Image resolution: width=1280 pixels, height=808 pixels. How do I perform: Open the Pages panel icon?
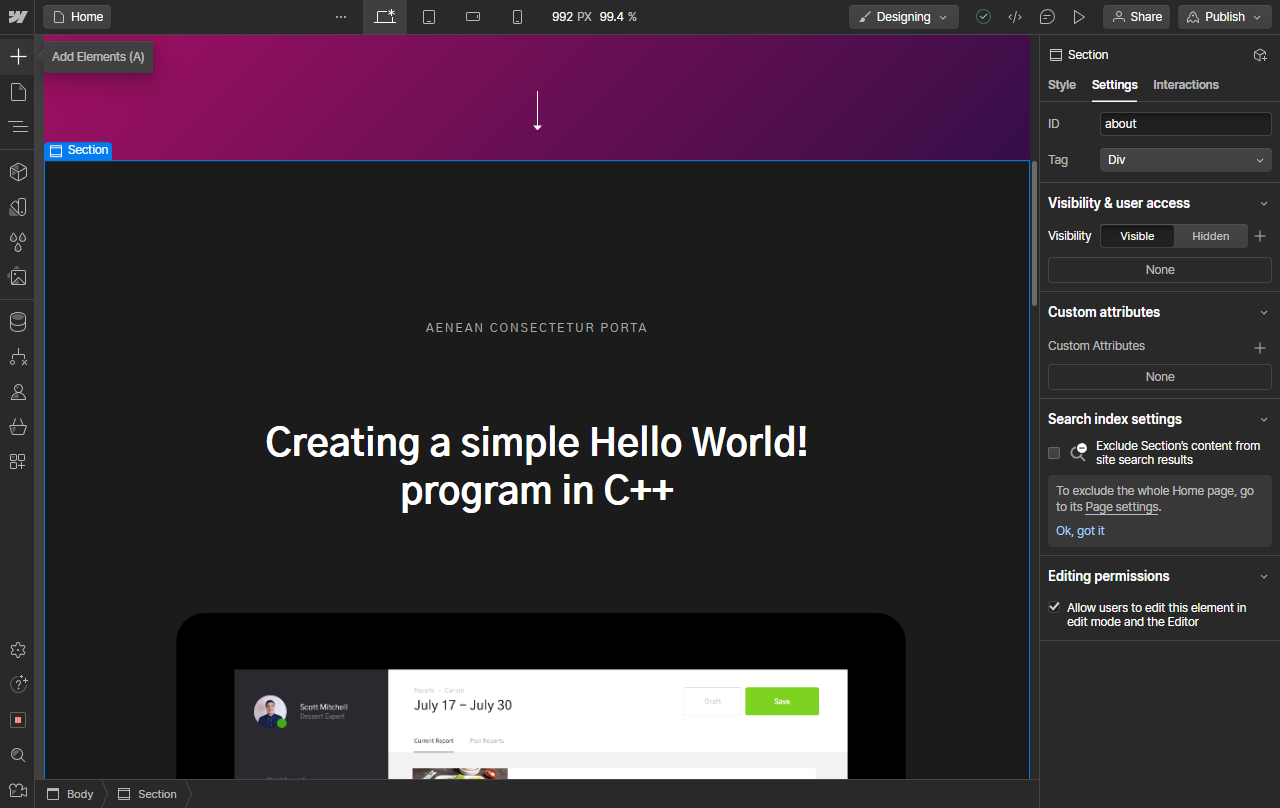point(18,92)
